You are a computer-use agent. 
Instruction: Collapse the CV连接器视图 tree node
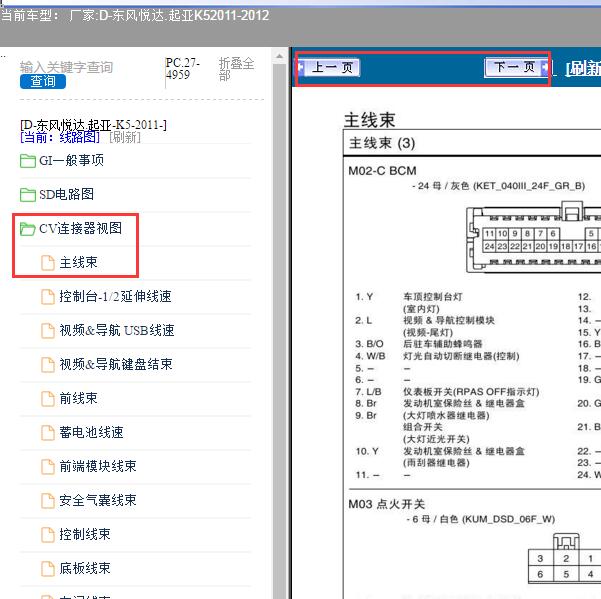point(80,229)
